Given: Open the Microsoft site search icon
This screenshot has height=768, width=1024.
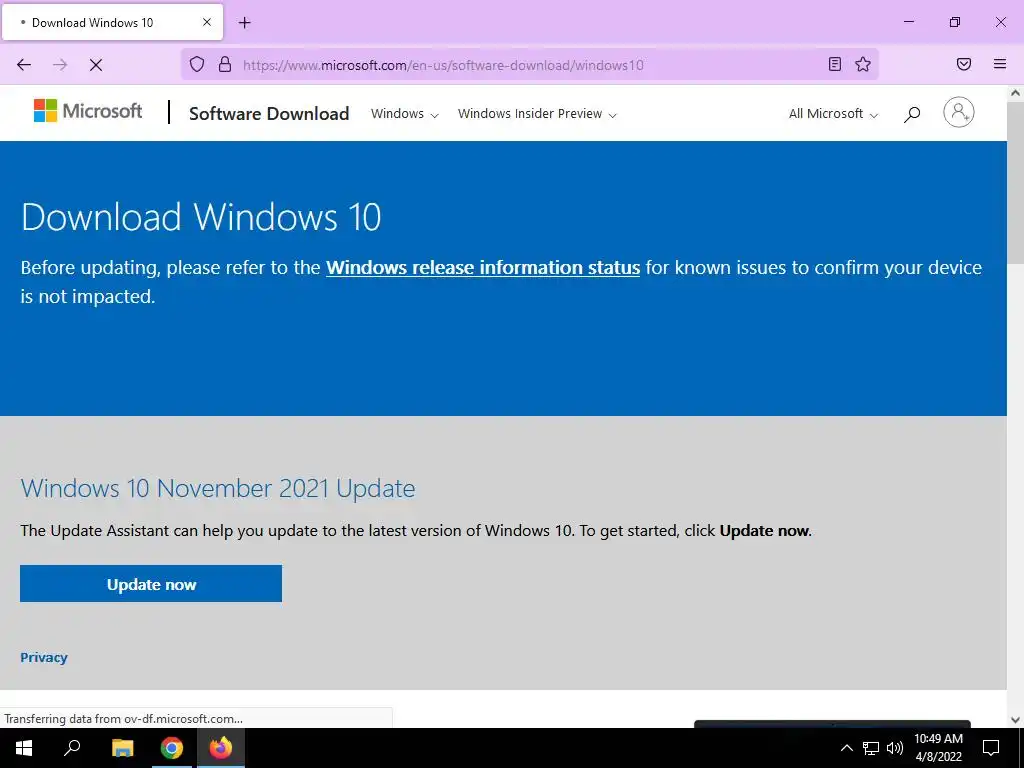Looking at the screenshot, I should [x=912, y=114].
